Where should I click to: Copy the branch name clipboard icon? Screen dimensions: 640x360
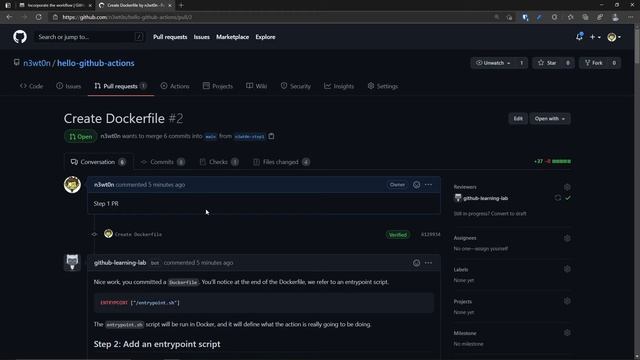pos(271,136)
